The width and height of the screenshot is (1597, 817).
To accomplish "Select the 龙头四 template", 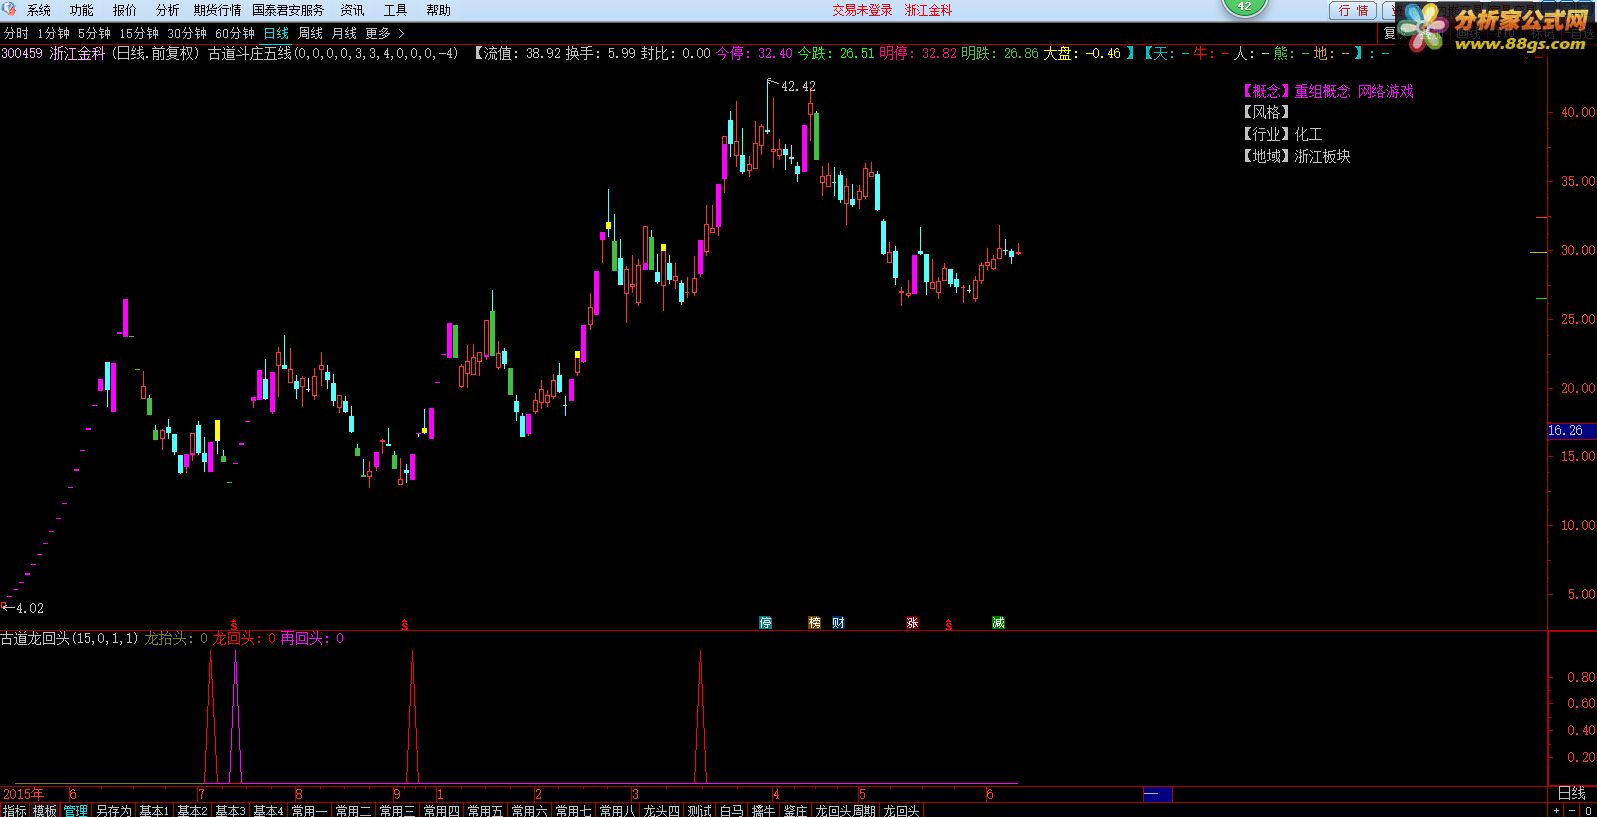I will [x=661, y=810].
